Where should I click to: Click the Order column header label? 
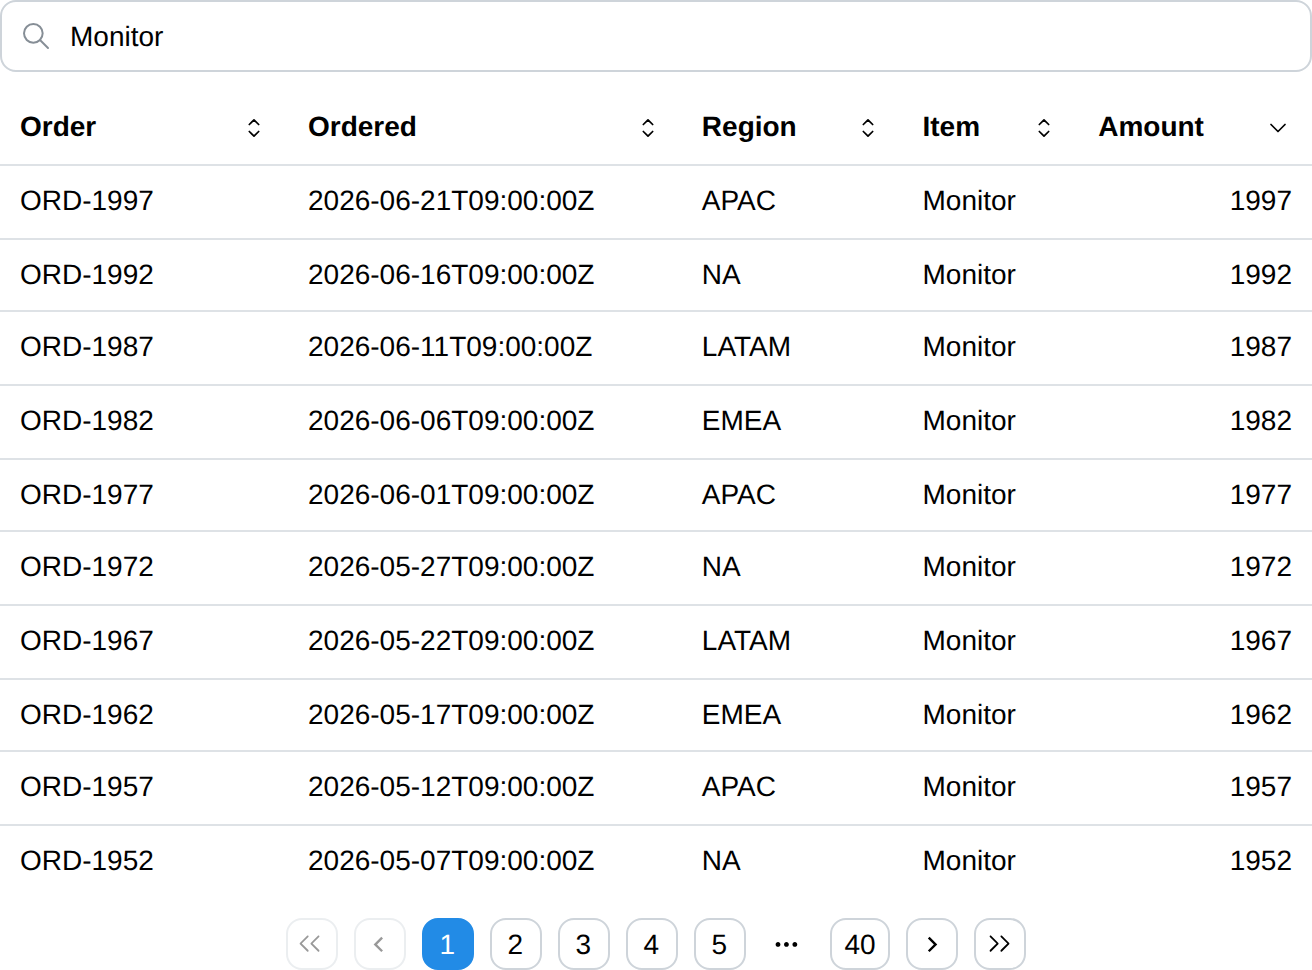[x=58, y=127]
